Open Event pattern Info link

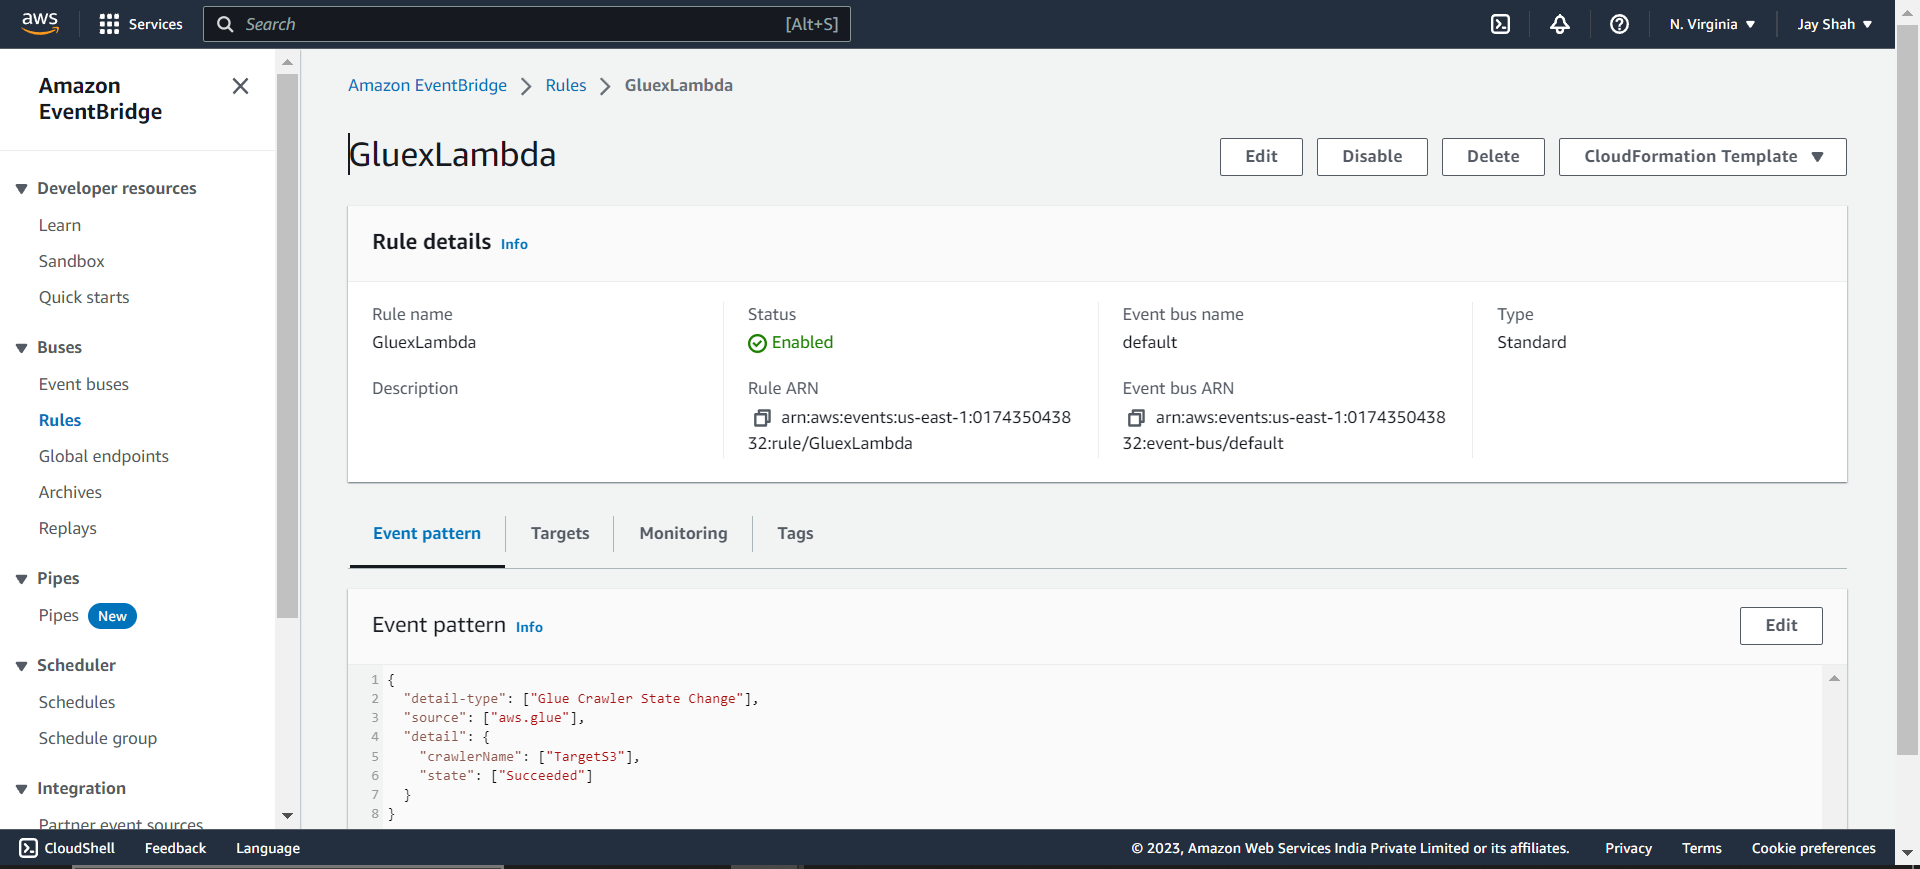[529, 628]
